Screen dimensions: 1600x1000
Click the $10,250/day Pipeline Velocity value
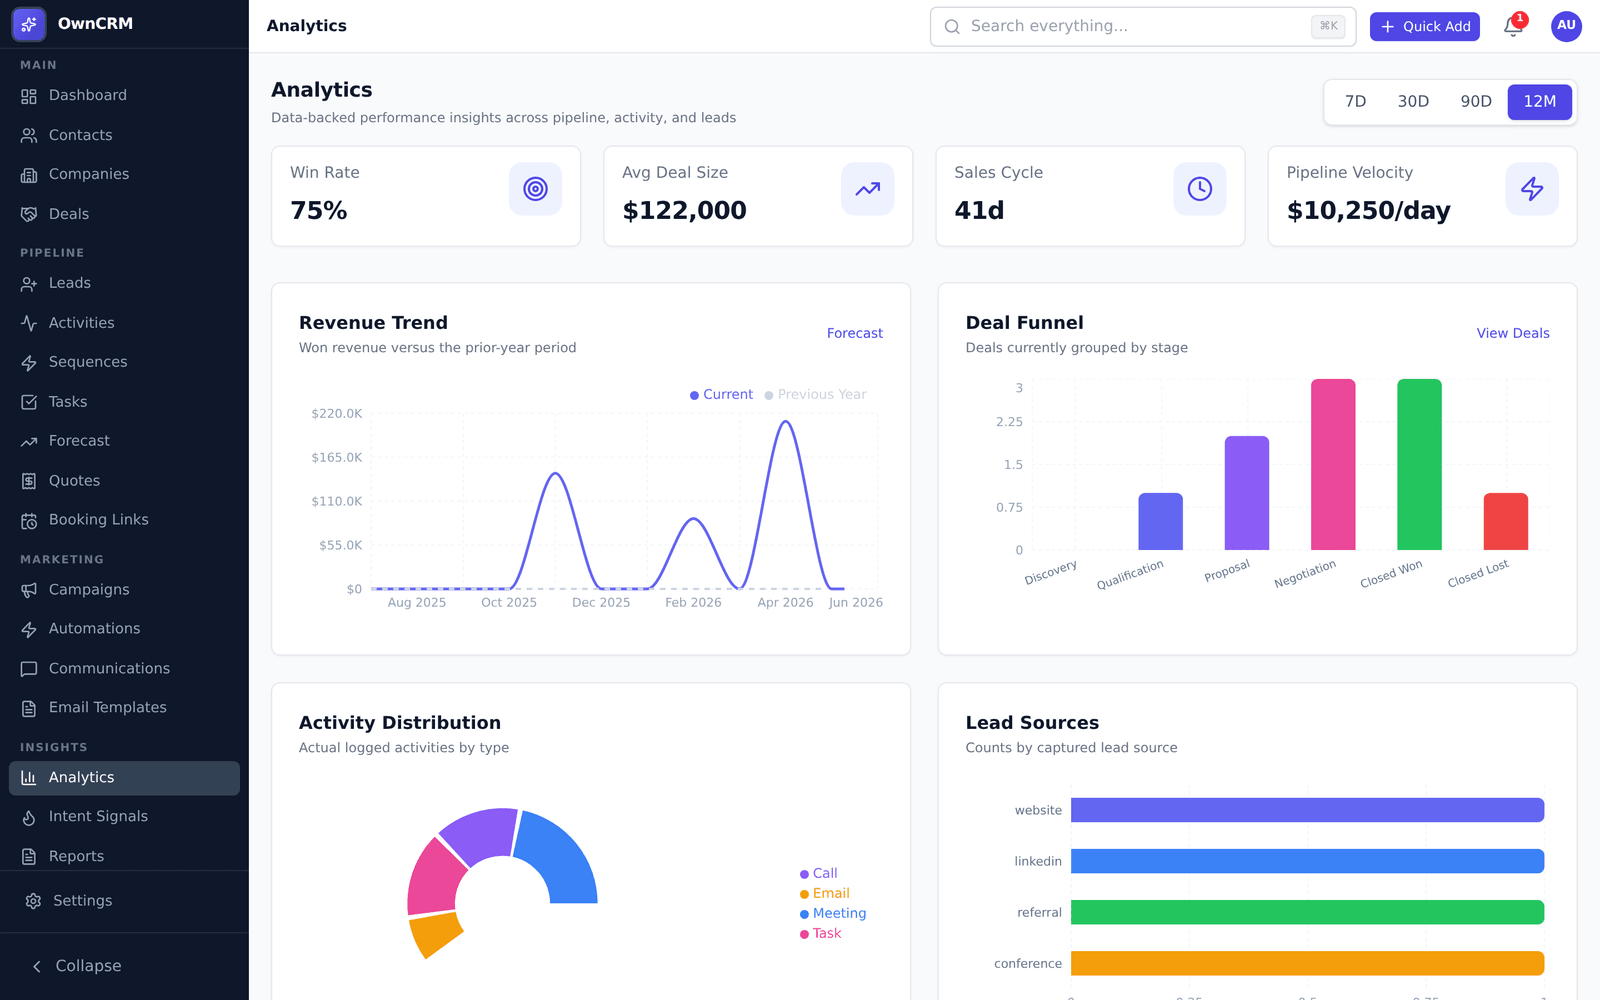[1368, 211]
